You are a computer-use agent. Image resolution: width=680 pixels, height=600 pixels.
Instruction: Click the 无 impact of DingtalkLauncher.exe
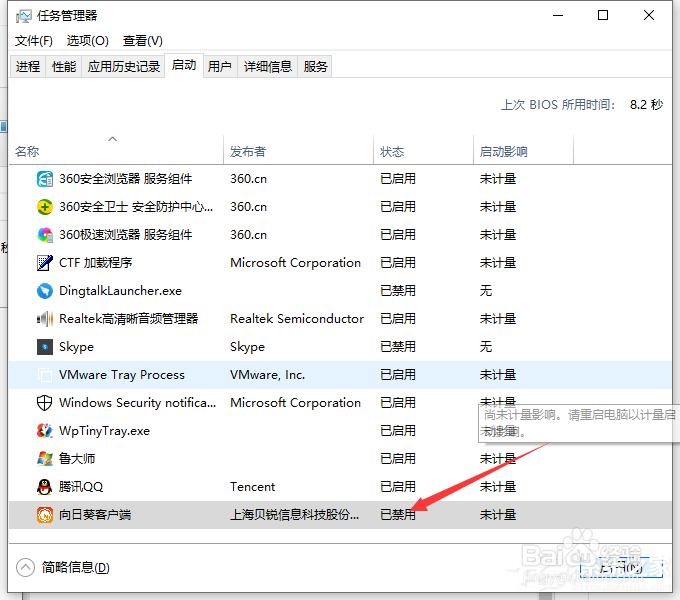tap(486, 290)
